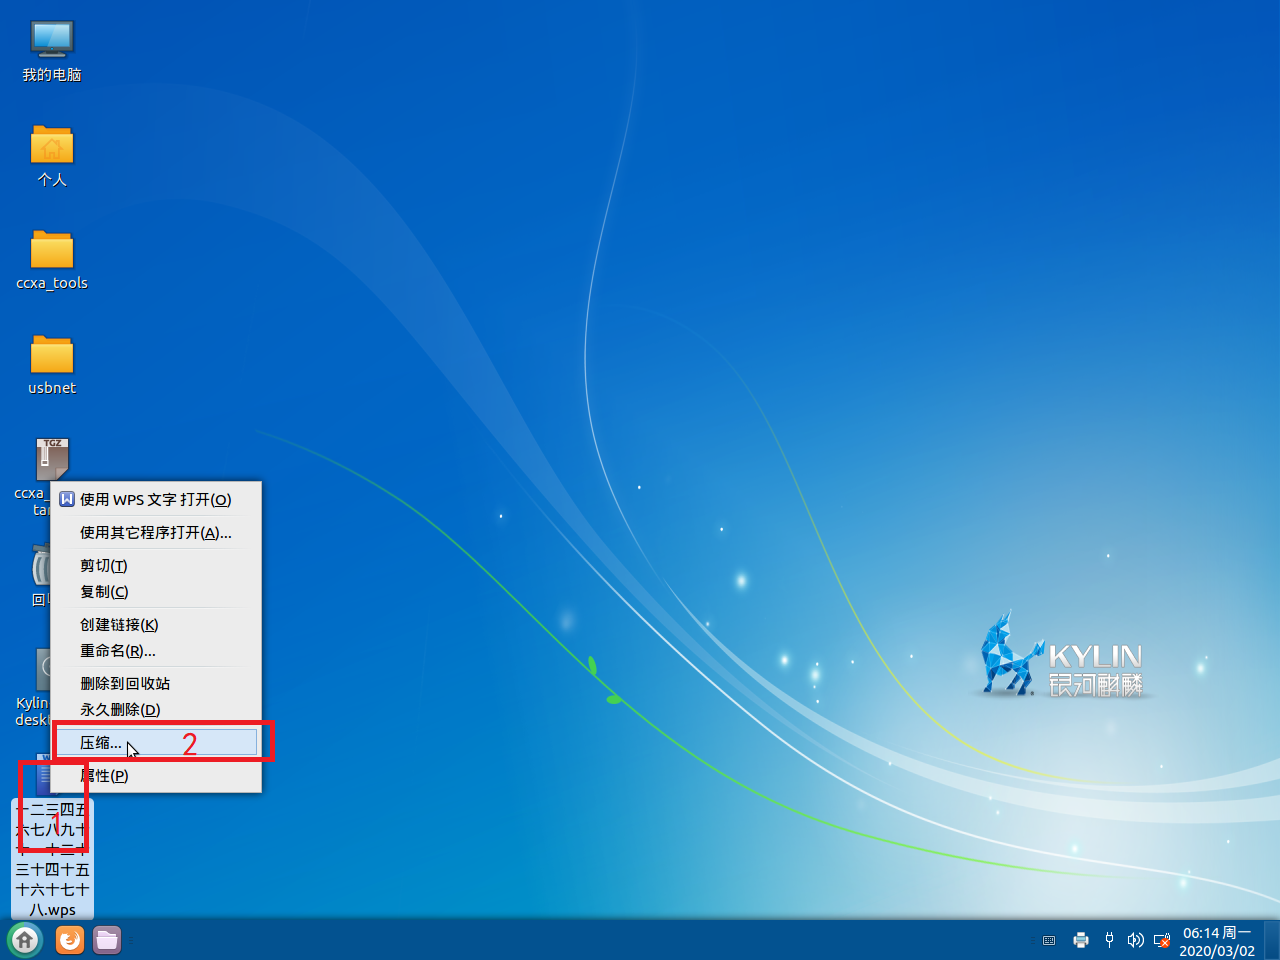
Task: Launch the browser from the taskbar
Action: (70, 940)
